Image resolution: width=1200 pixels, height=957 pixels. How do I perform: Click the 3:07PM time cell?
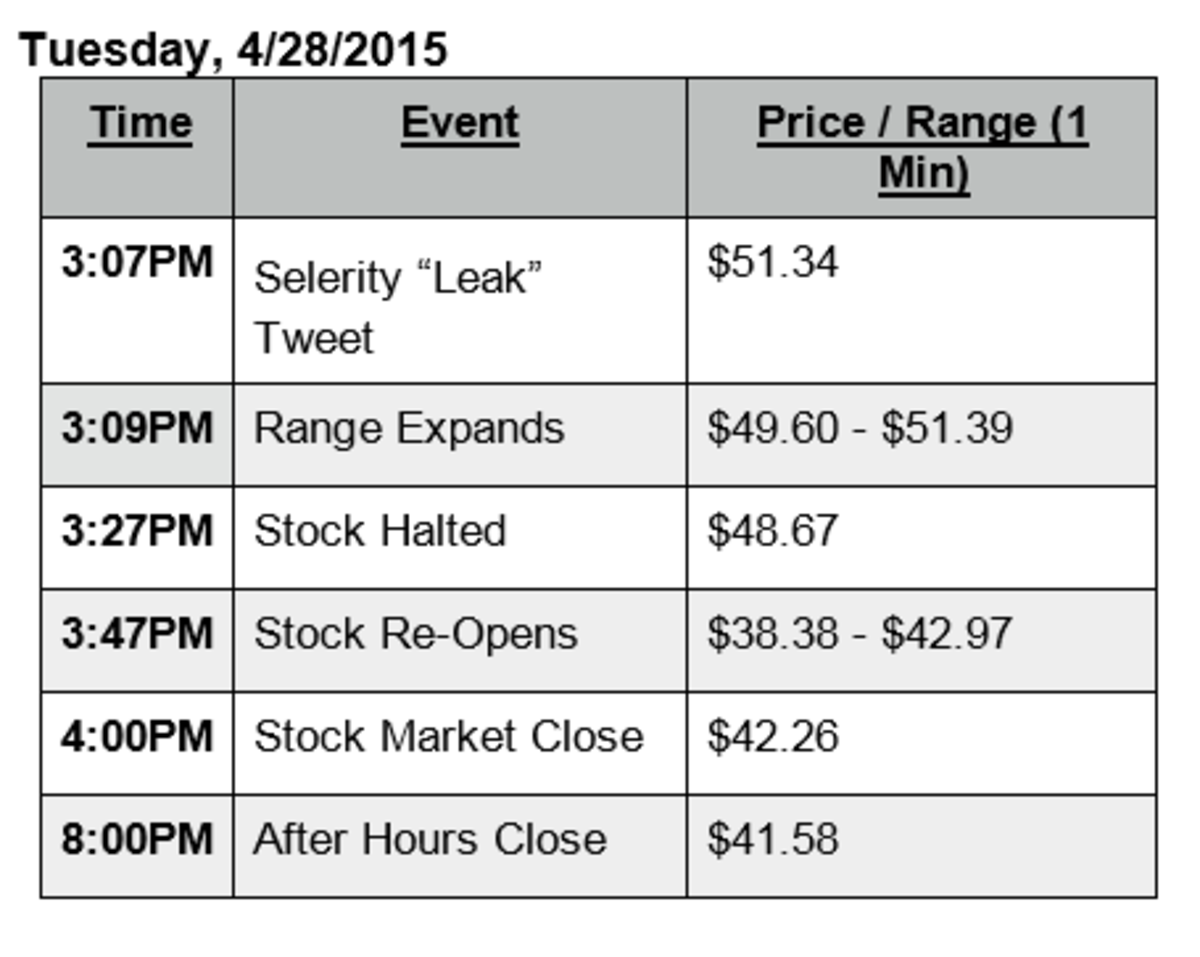(x=137, y=264)
